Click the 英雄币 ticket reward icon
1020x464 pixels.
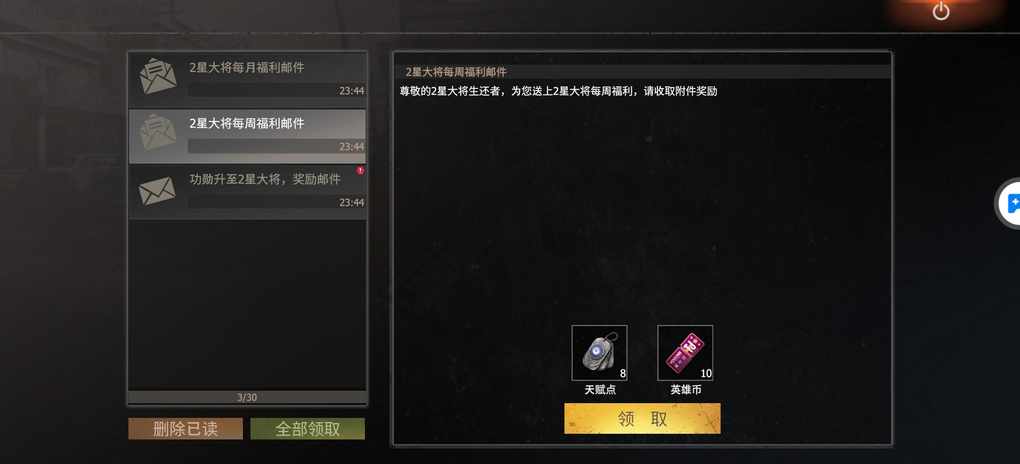point(685,353)
